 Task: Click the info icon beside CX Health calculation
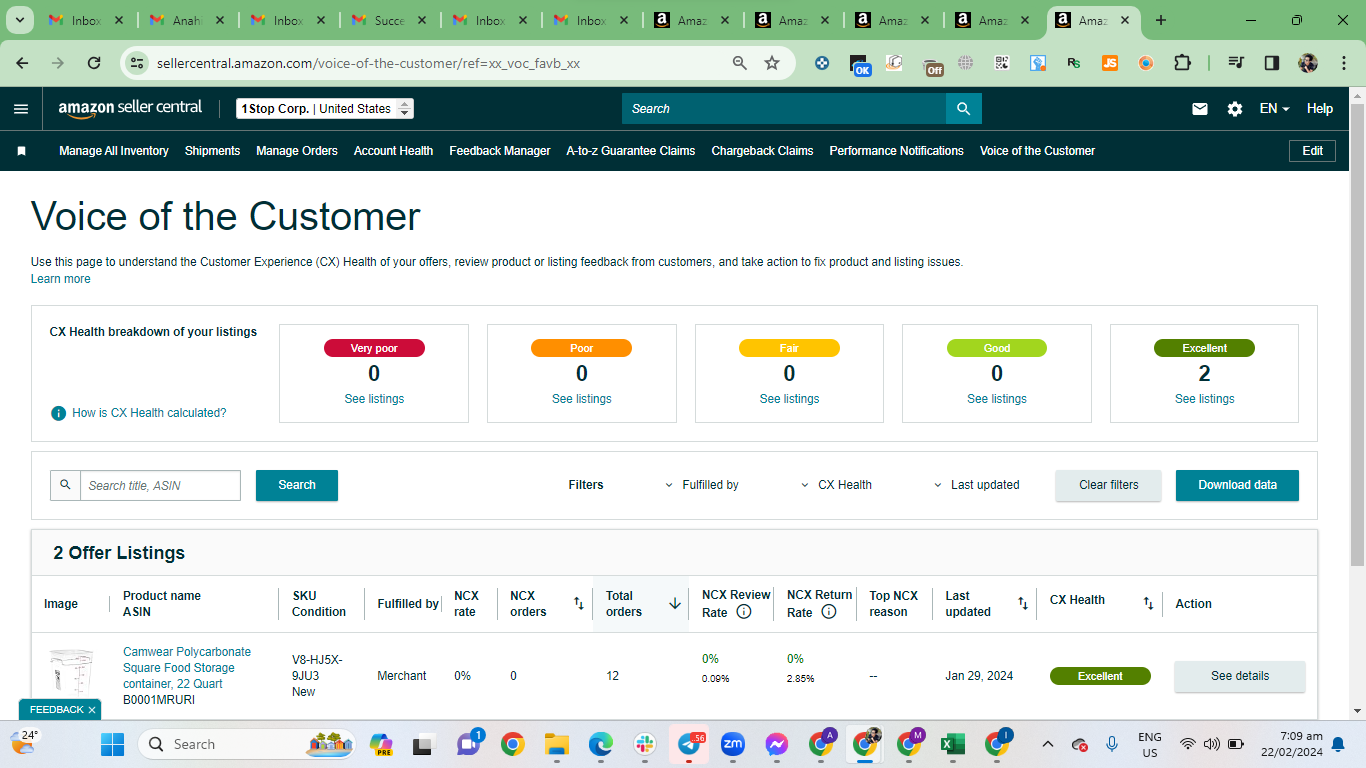pos(58,413)
